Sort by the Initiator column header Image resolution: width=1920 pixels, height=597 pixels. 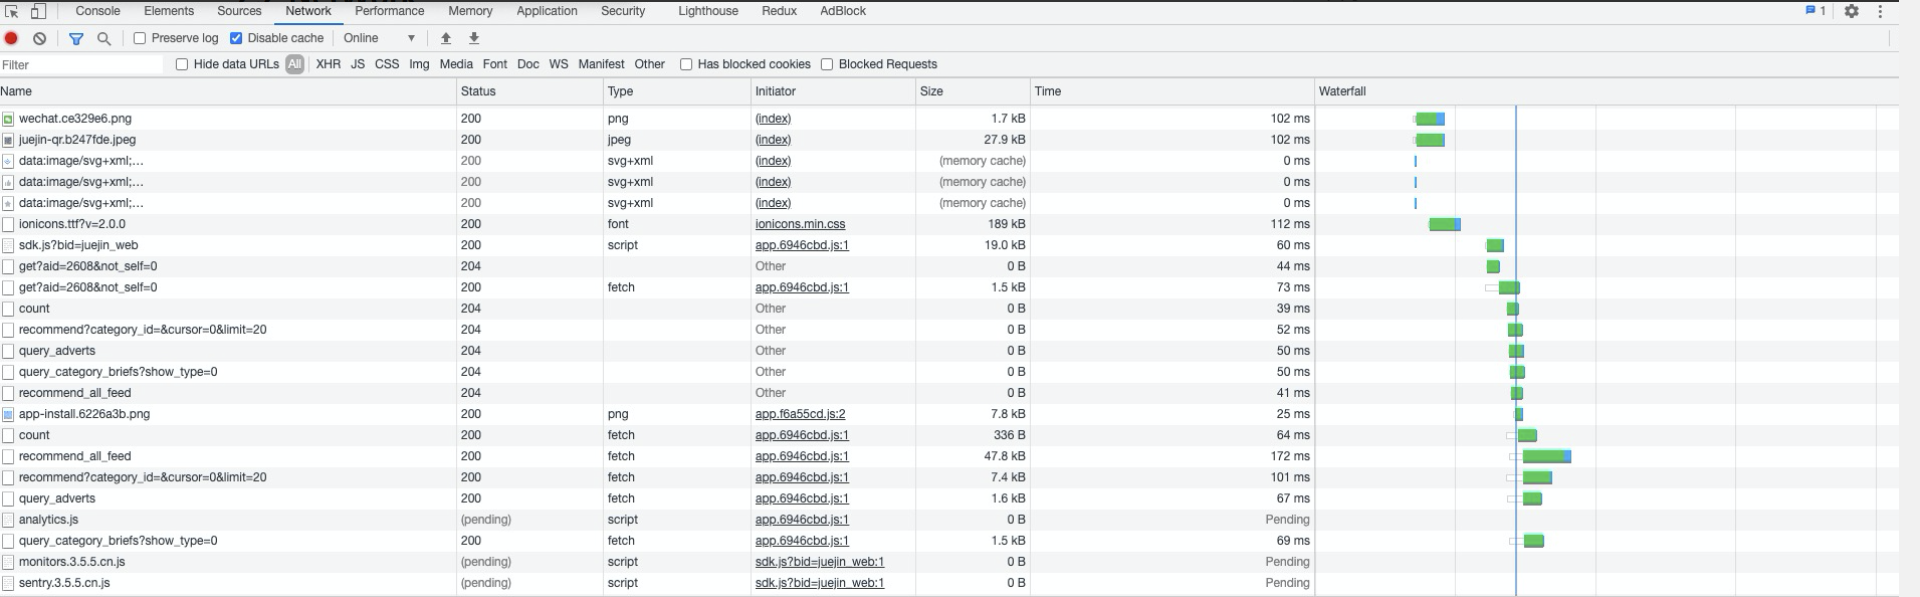[x=833, y=91]
